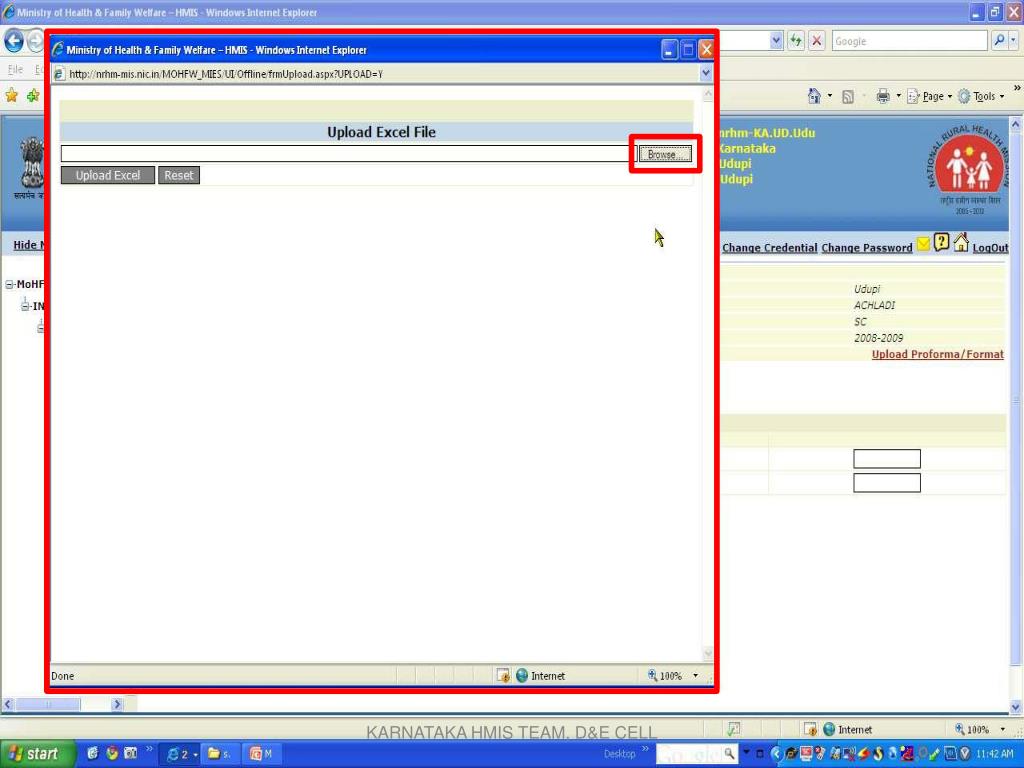The image size is (1024, 768).
Task: Open the Print dropdown arrow
Action: pos(899,96)
